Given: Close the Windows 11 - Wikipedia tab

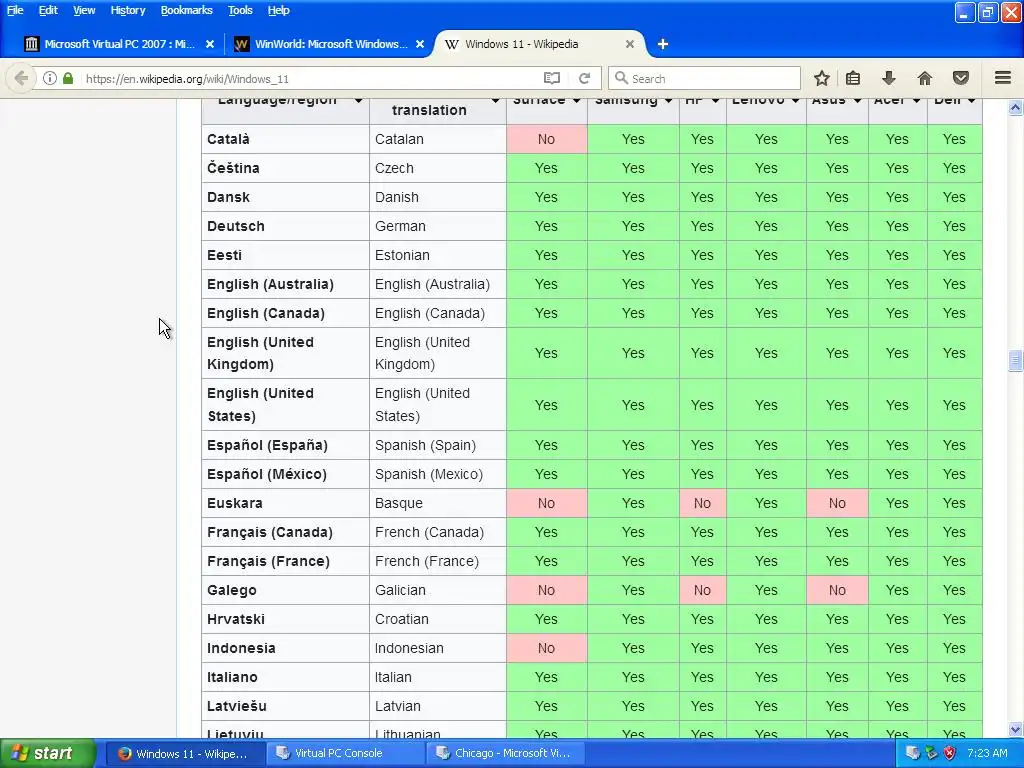Looking at the screenshot, I should click(x=630, y=44).
